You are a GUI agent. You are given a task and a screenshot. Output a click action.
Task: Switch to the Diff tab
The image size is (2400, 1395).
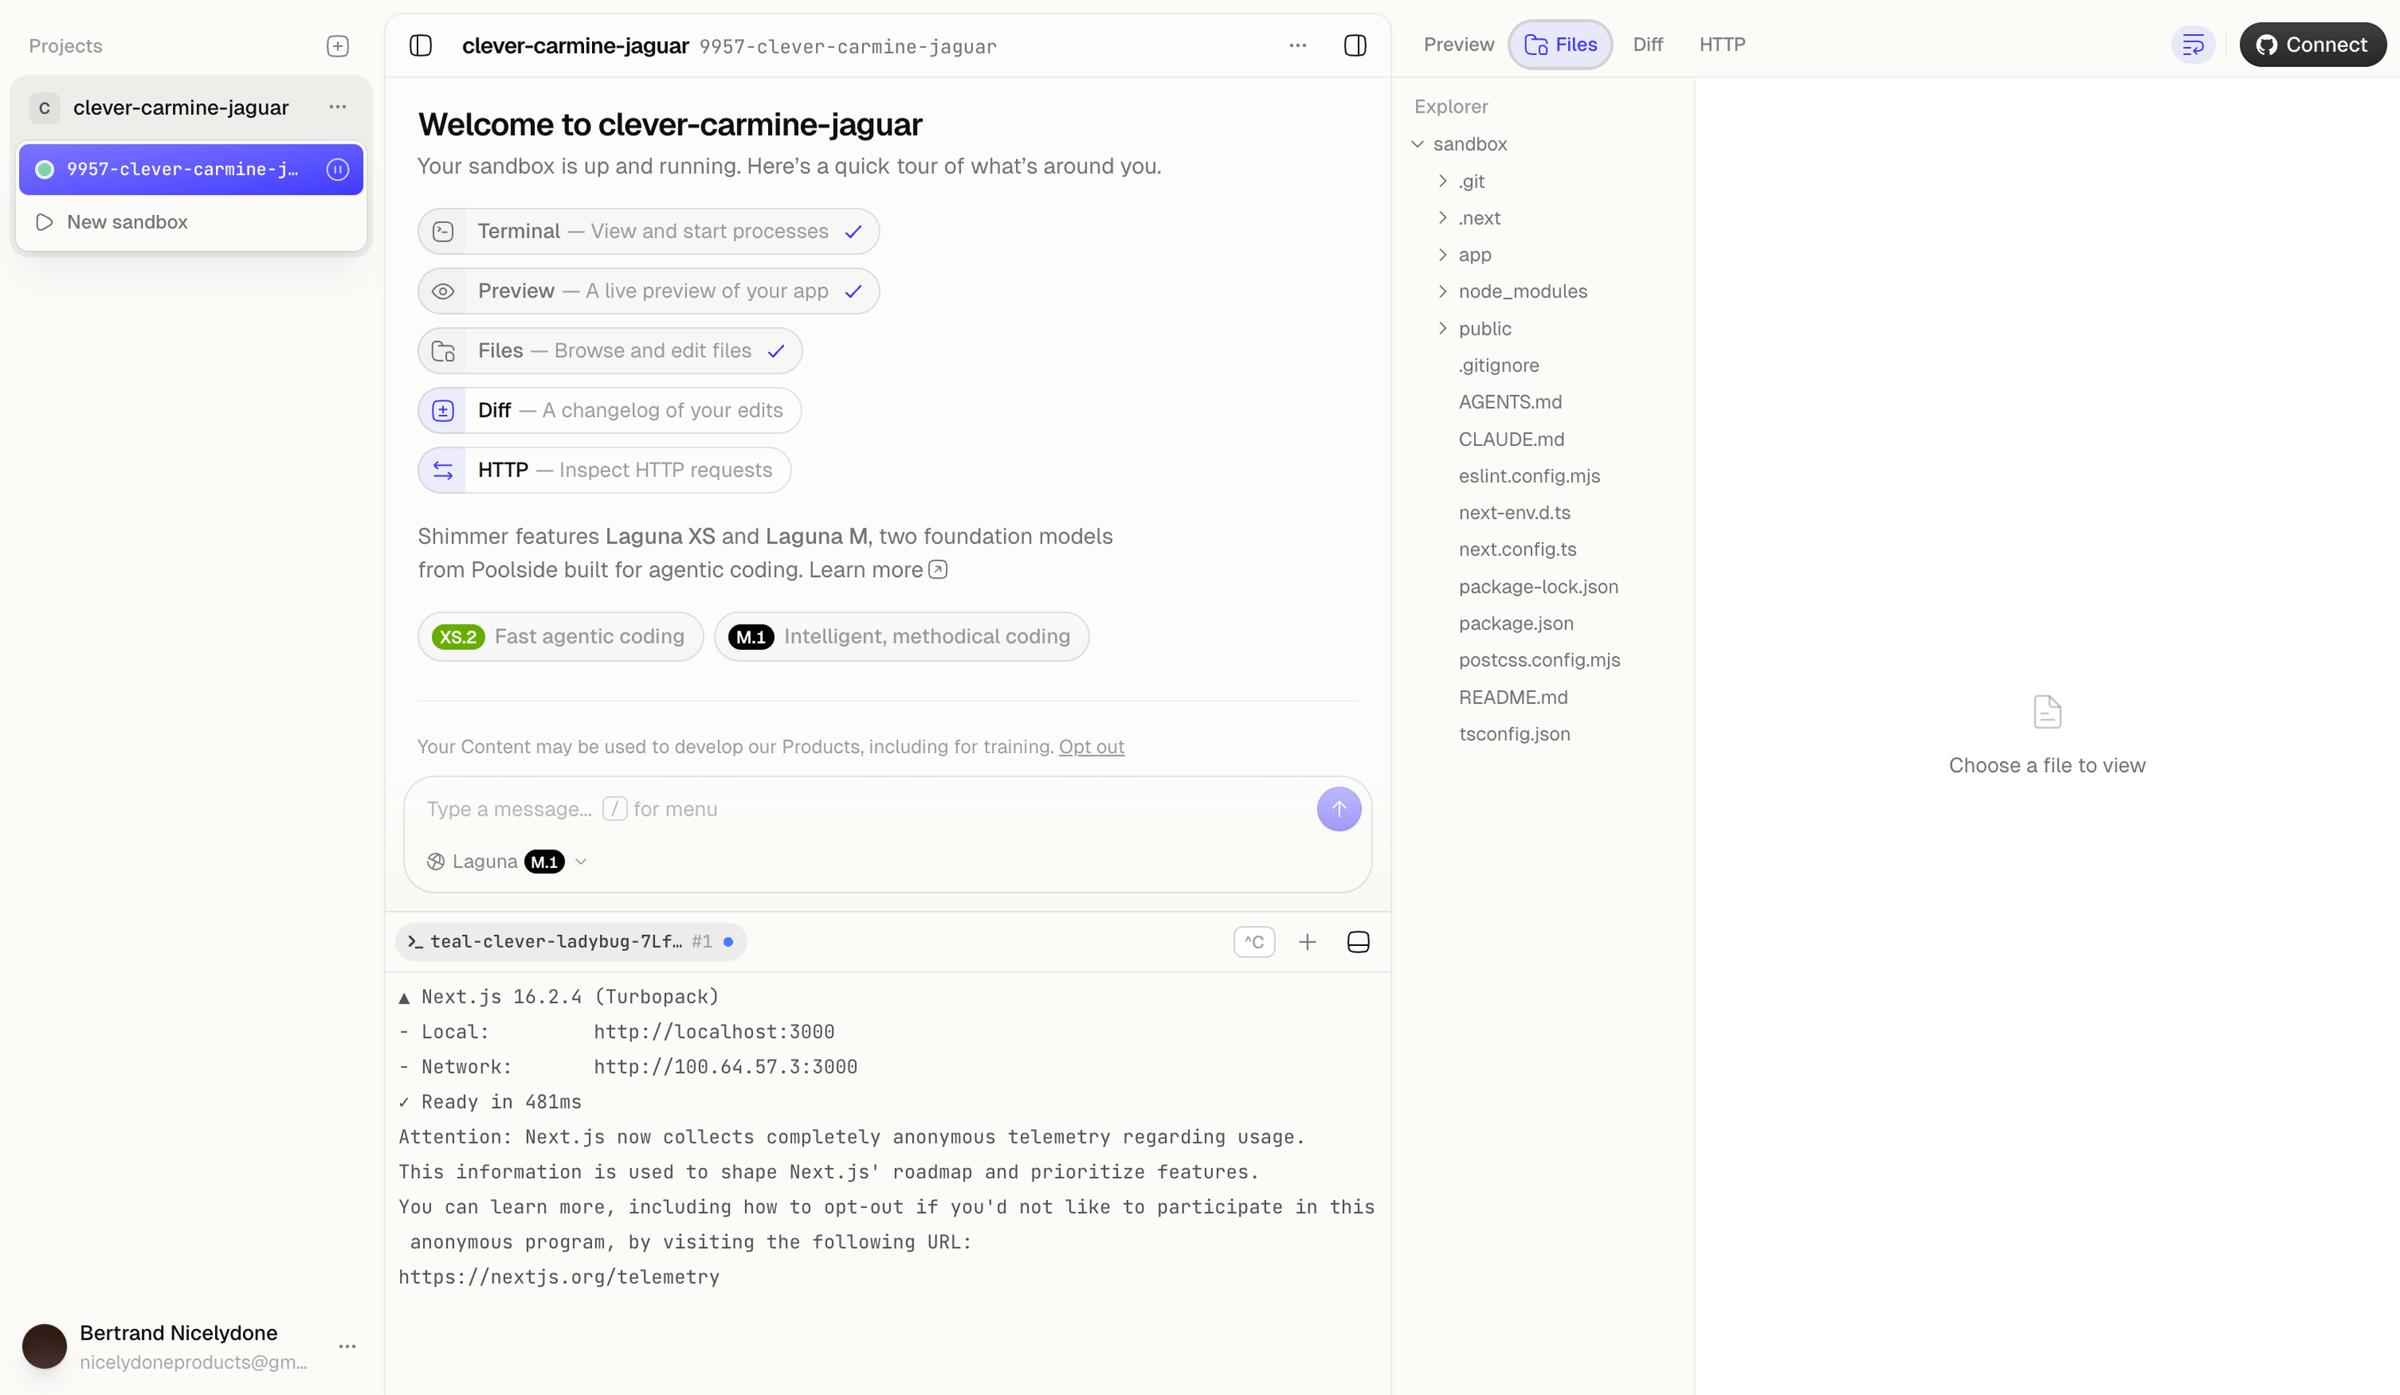pyautogui.click(x=1647, y=45)
